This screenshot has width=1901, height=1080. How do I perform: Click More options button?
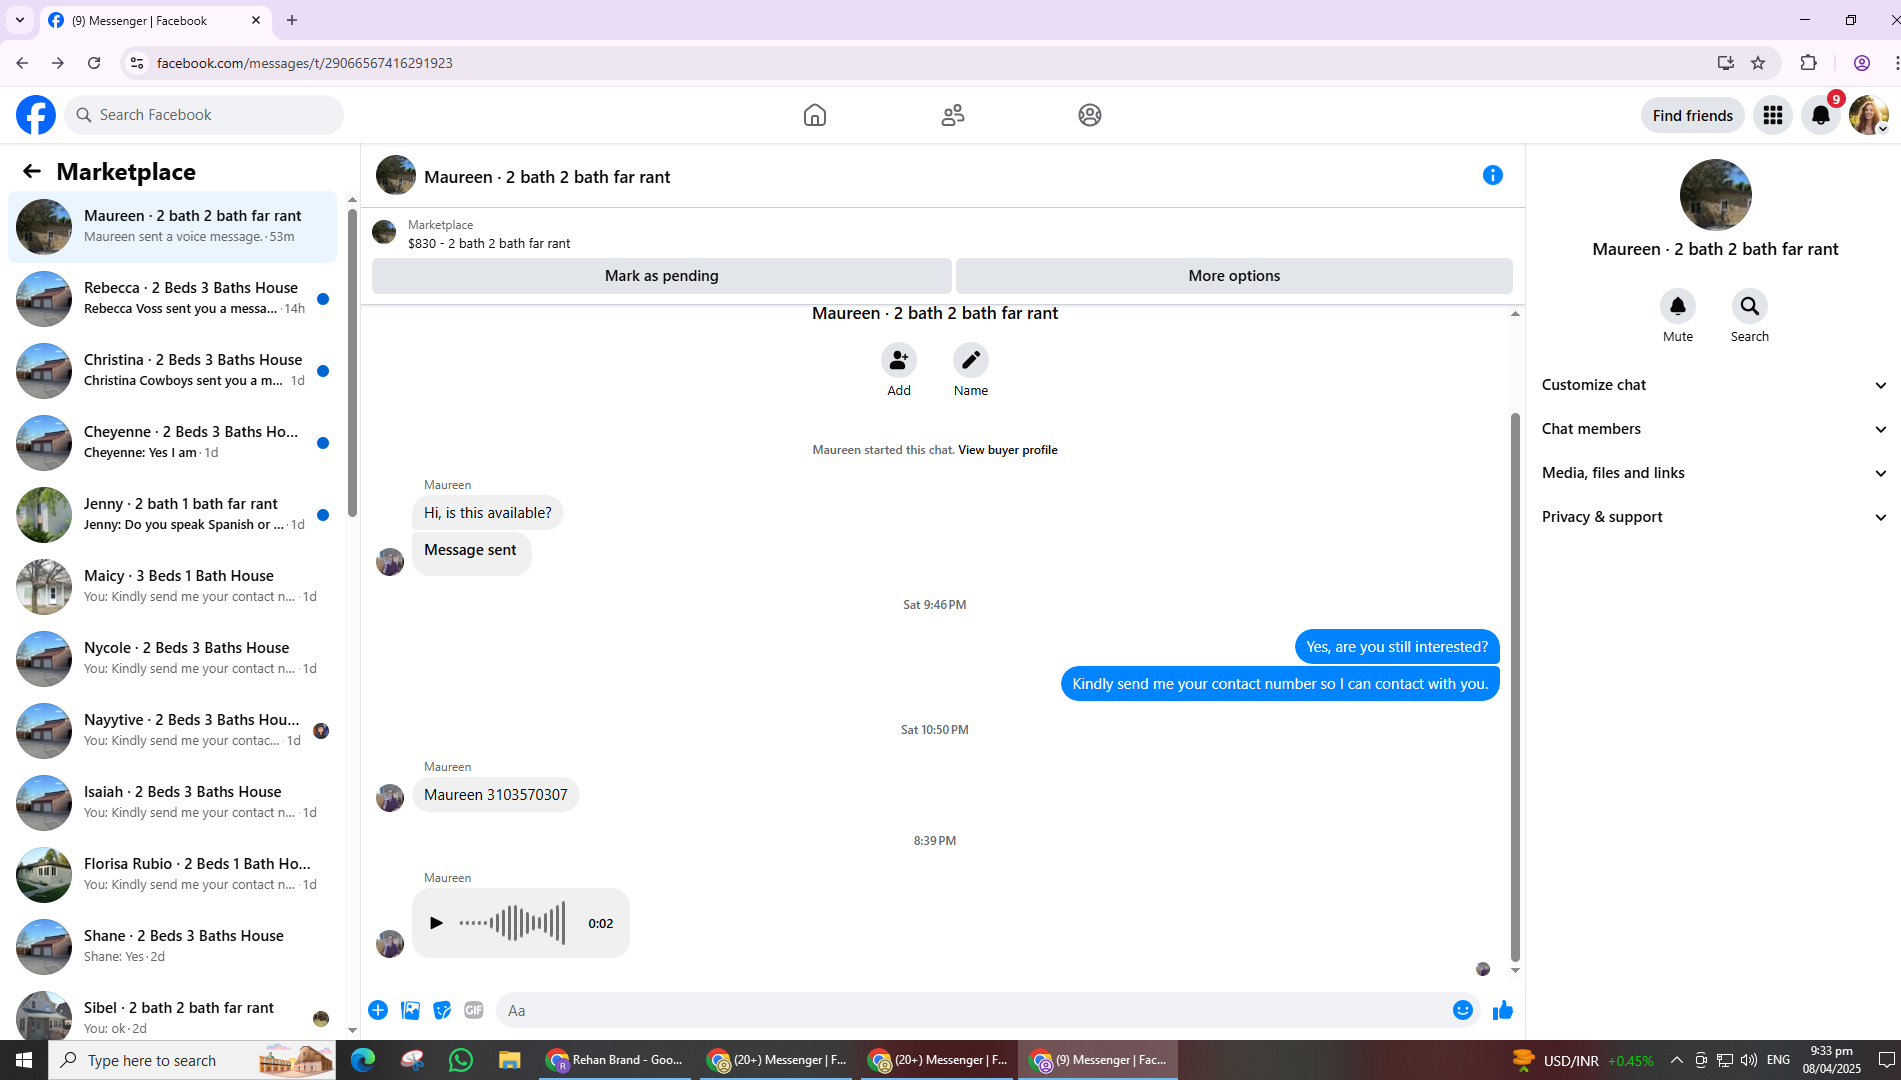click(1234, 276)
